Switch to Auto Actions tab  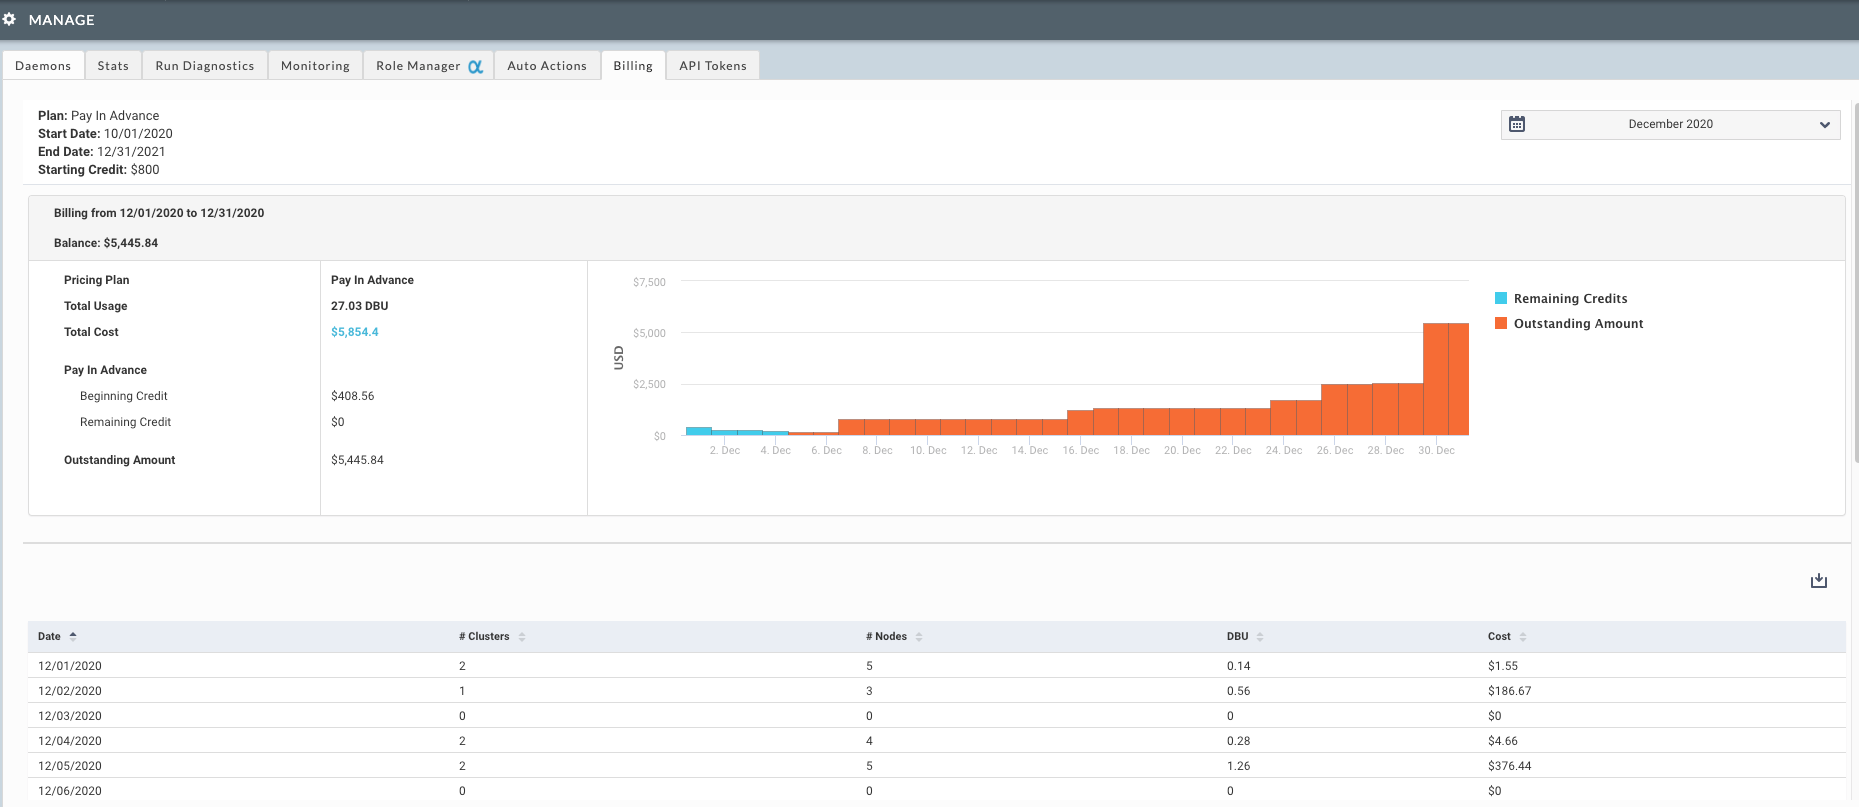(x=547, y=66)
